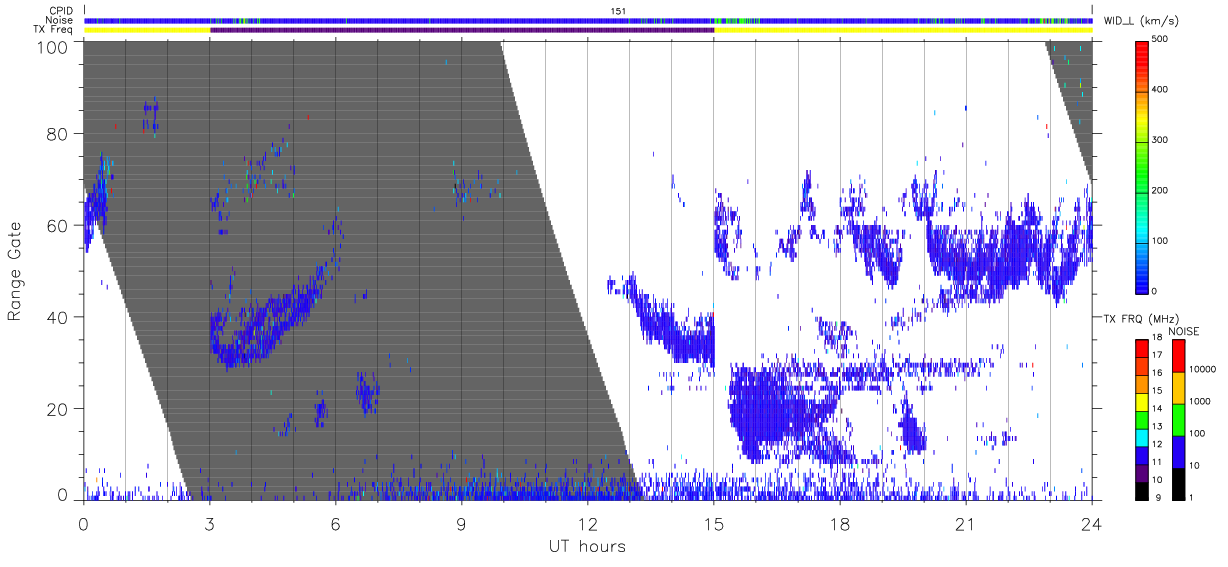Pick the blue 10–100 noise swatch
The height and width of the screenshot is (567, 1228).
[1179, 451]
